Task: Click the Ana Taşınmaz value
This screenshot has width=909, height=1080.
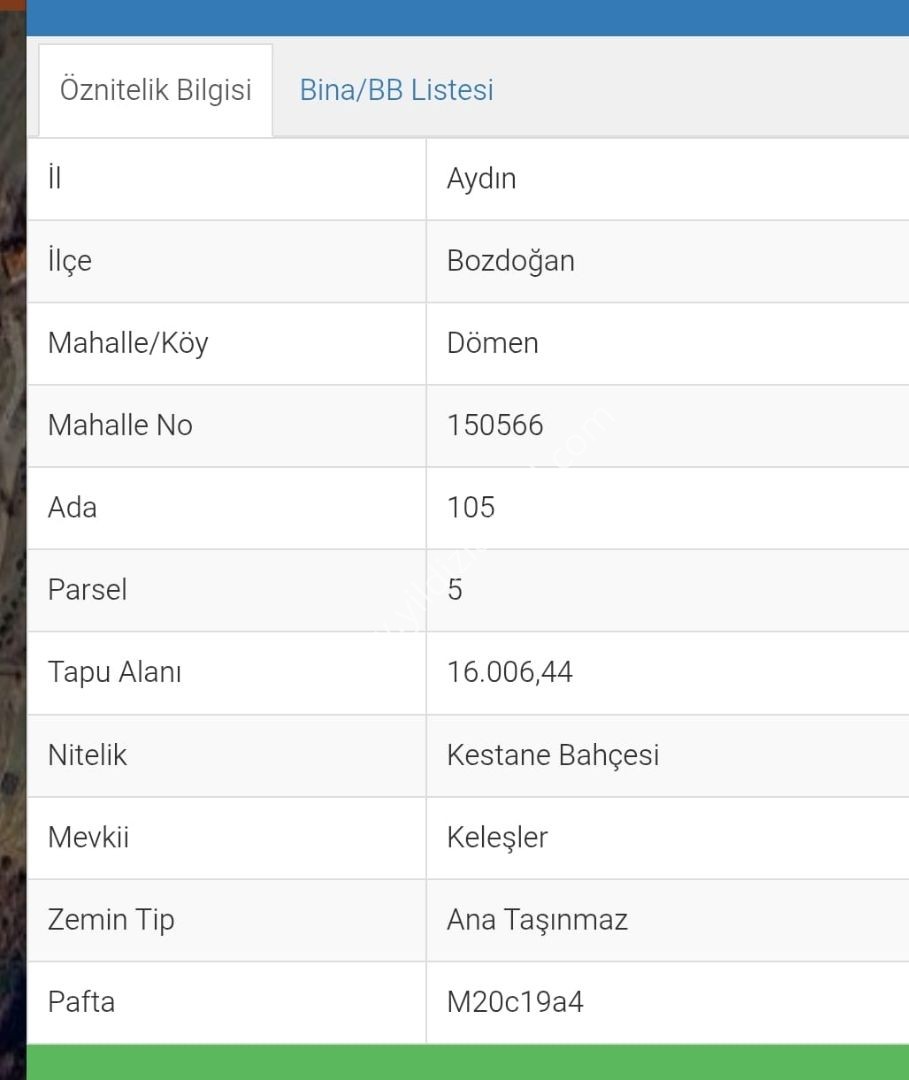Action: click(537, 919)
